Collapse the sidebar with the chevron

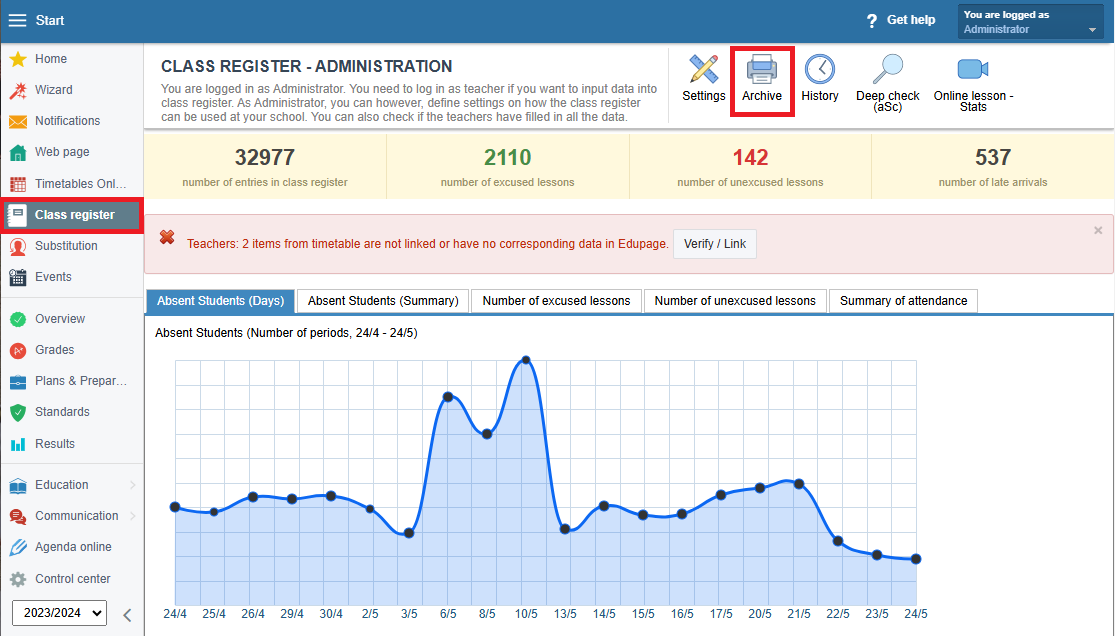click(127, 615)
